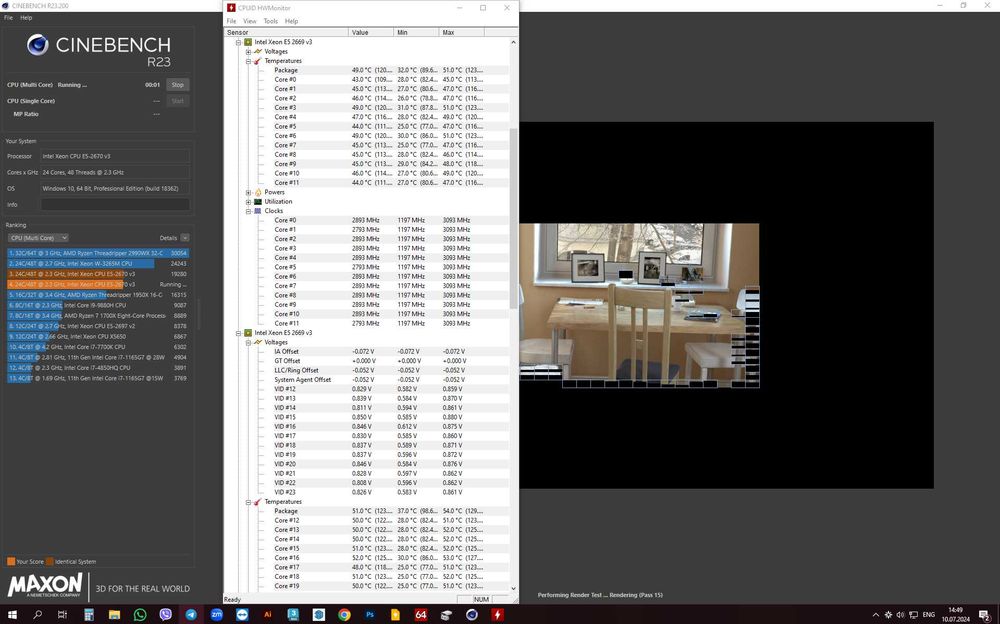Click HWMonitor scrollbar up arrow
This screenshot has height=624, width=1000.
tap(513, 42)
